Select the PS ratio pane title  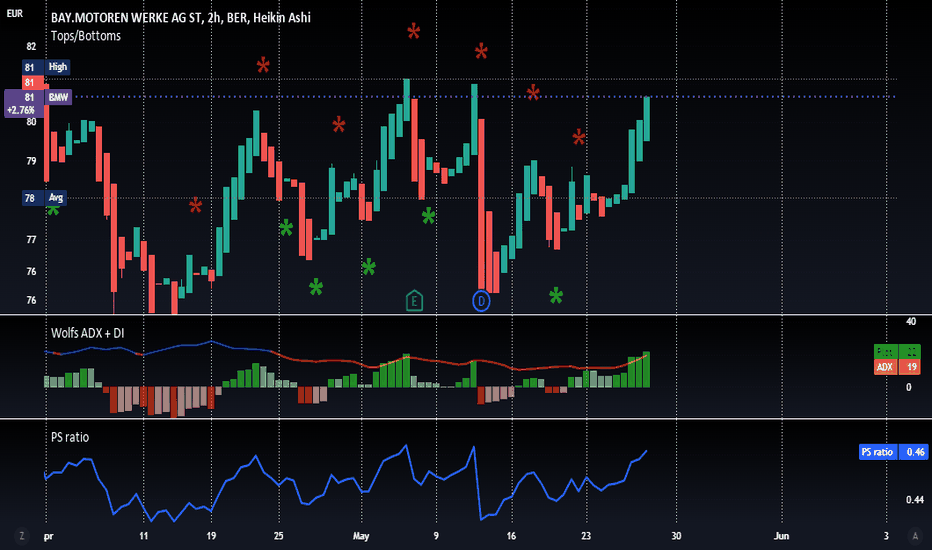[x=70, y=437]
